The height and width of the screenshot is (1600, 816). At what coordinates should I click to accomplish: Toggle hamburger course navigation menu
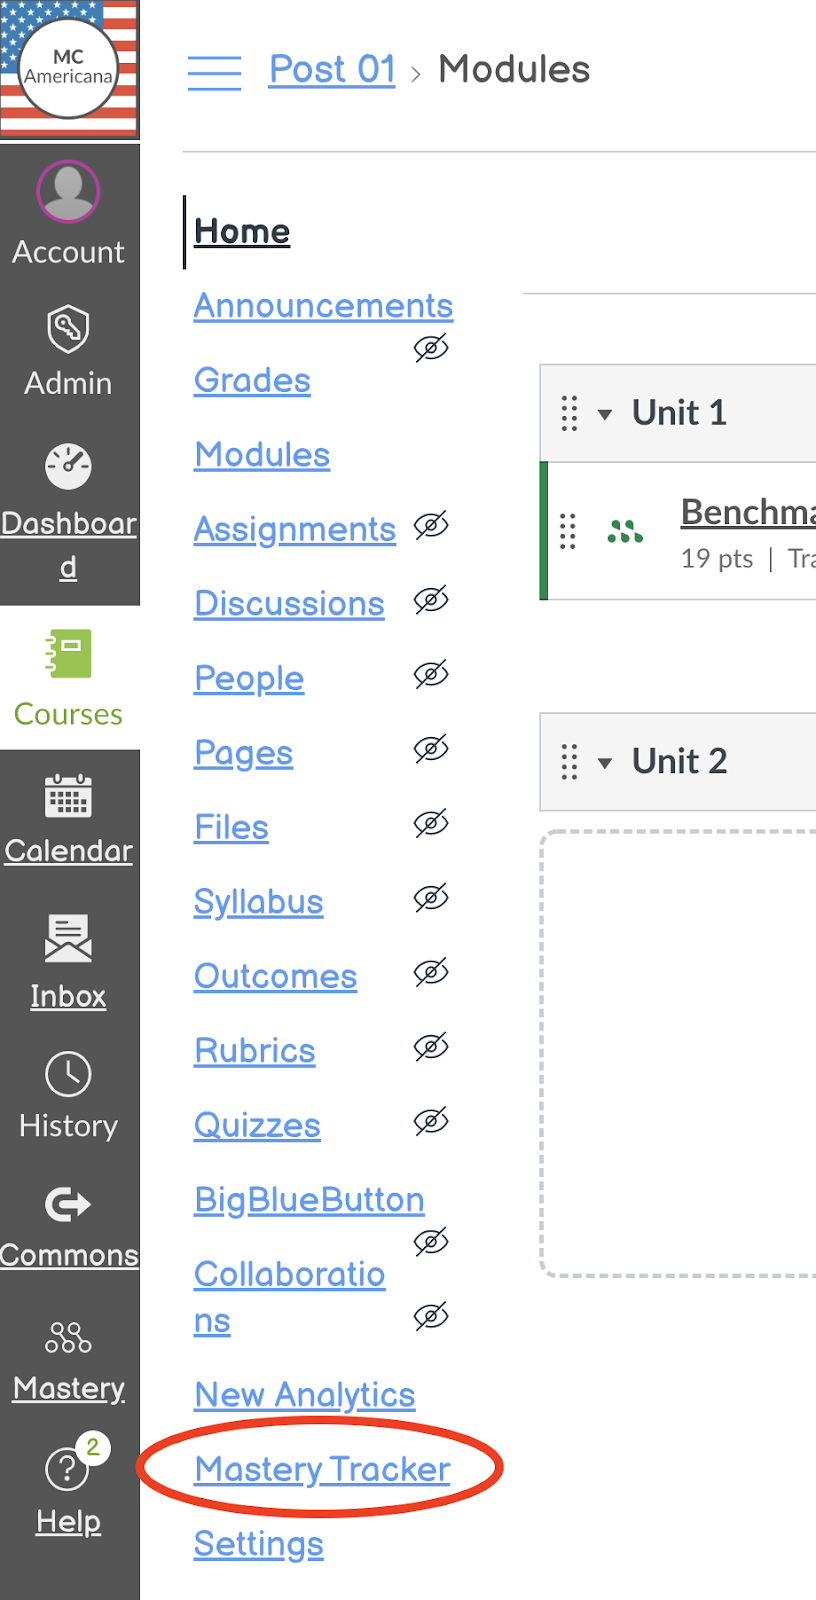[214, 73]
